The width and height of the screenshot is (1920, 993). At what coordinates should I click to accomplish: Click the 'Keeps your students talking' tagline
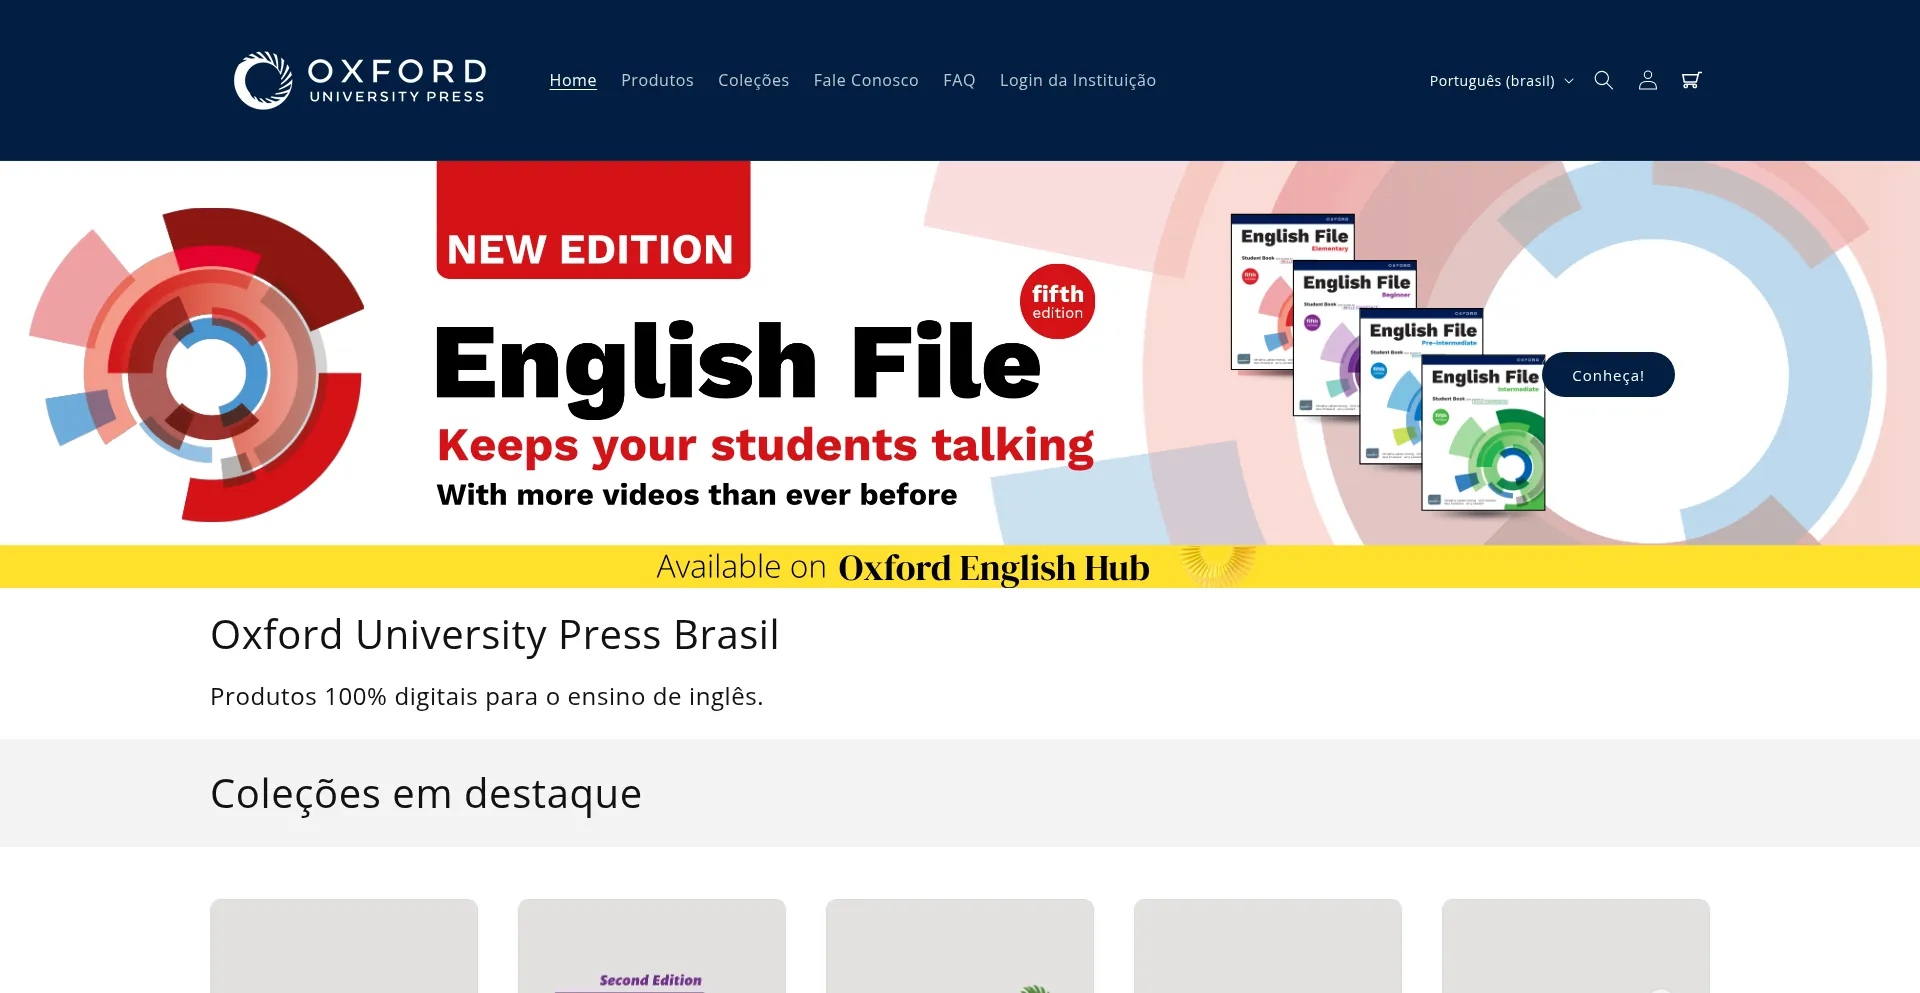point(765,446)
